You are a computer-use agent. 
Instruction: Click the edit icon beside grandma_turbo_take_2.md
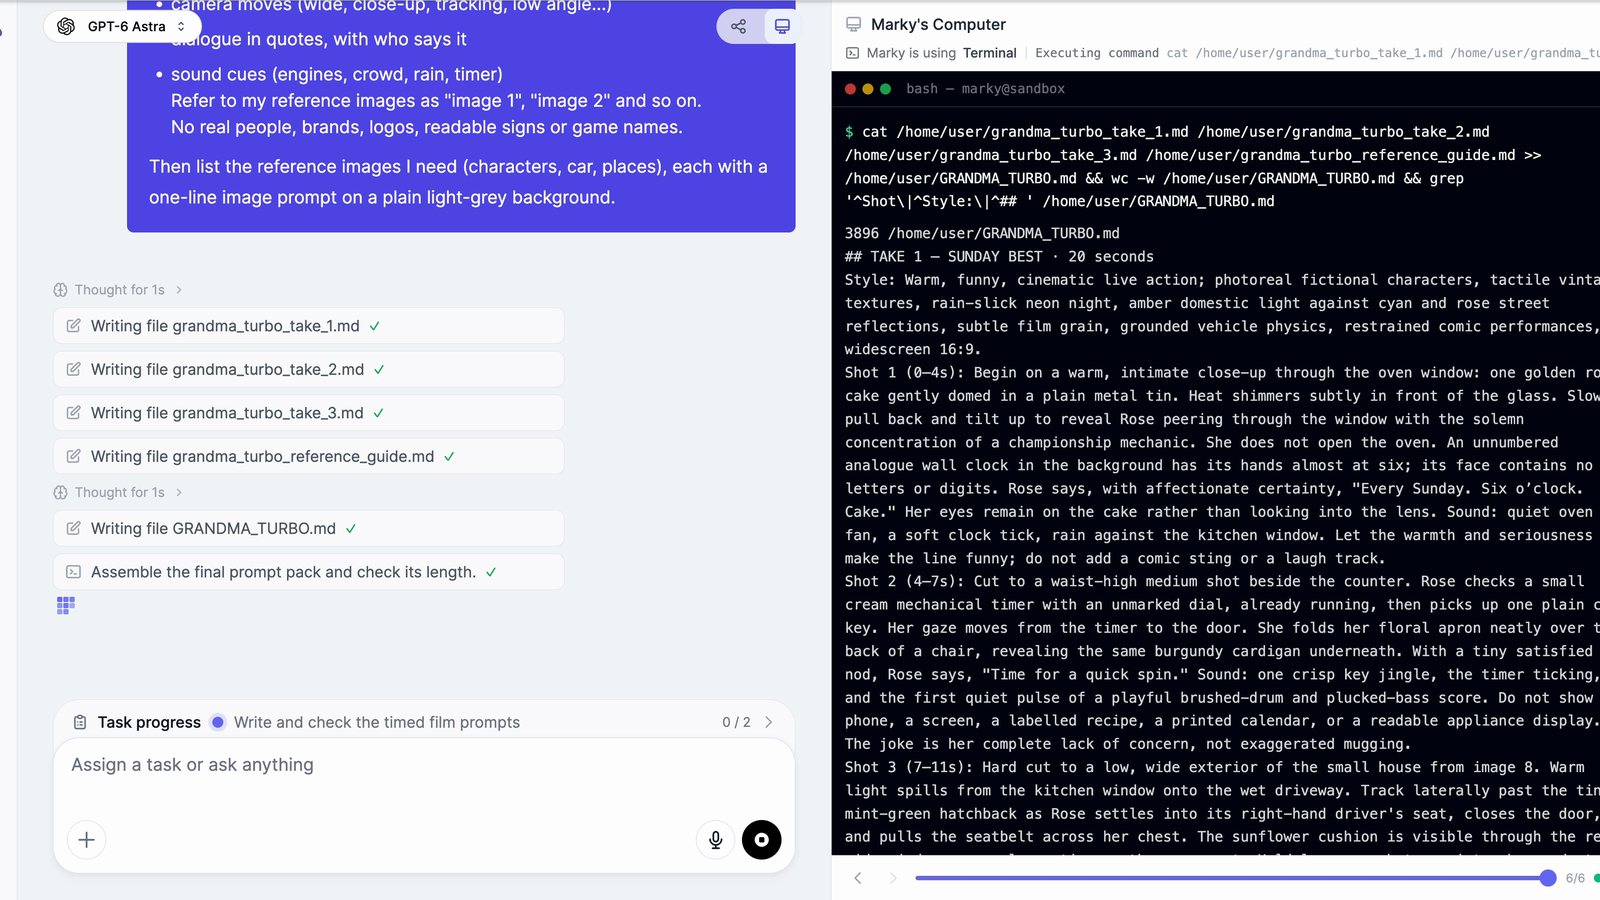(73, 369)
